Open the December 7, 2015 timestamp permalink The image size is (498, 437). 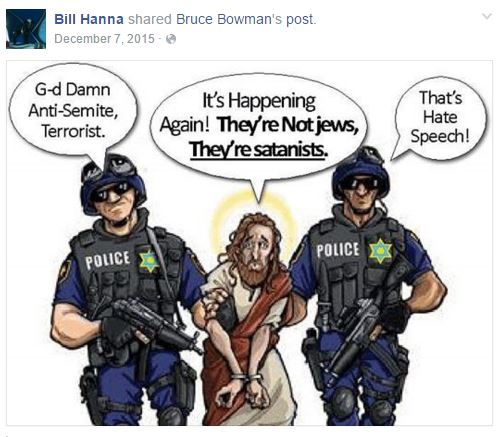[x=104, y=39]
